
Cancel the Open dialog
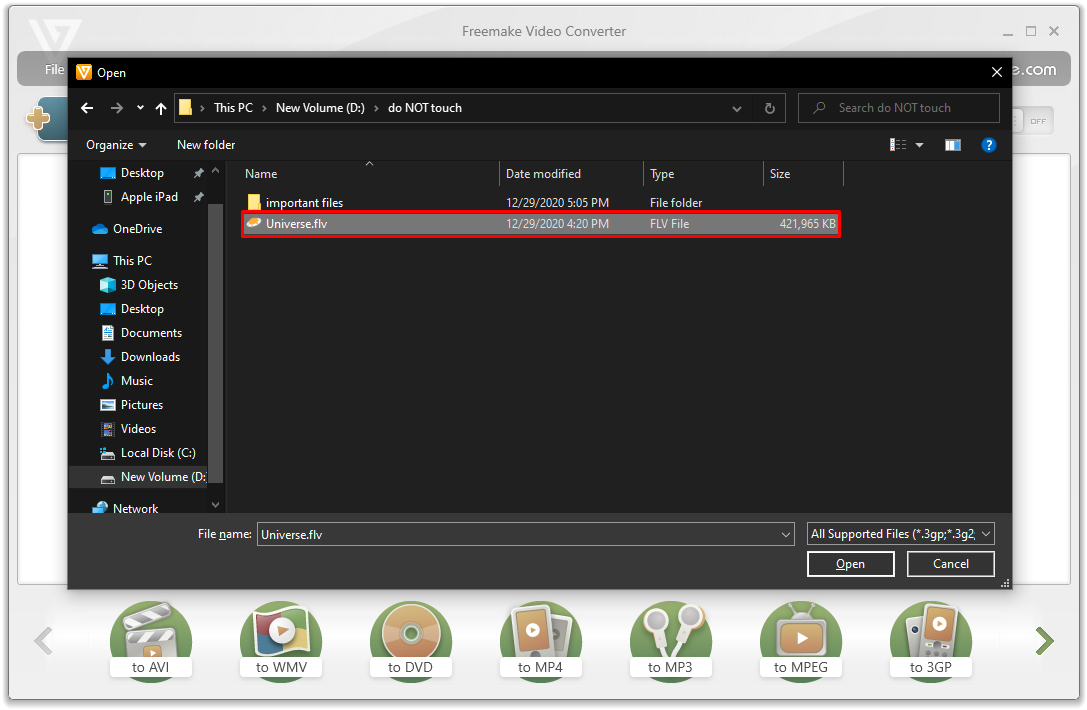coord(950,564)
